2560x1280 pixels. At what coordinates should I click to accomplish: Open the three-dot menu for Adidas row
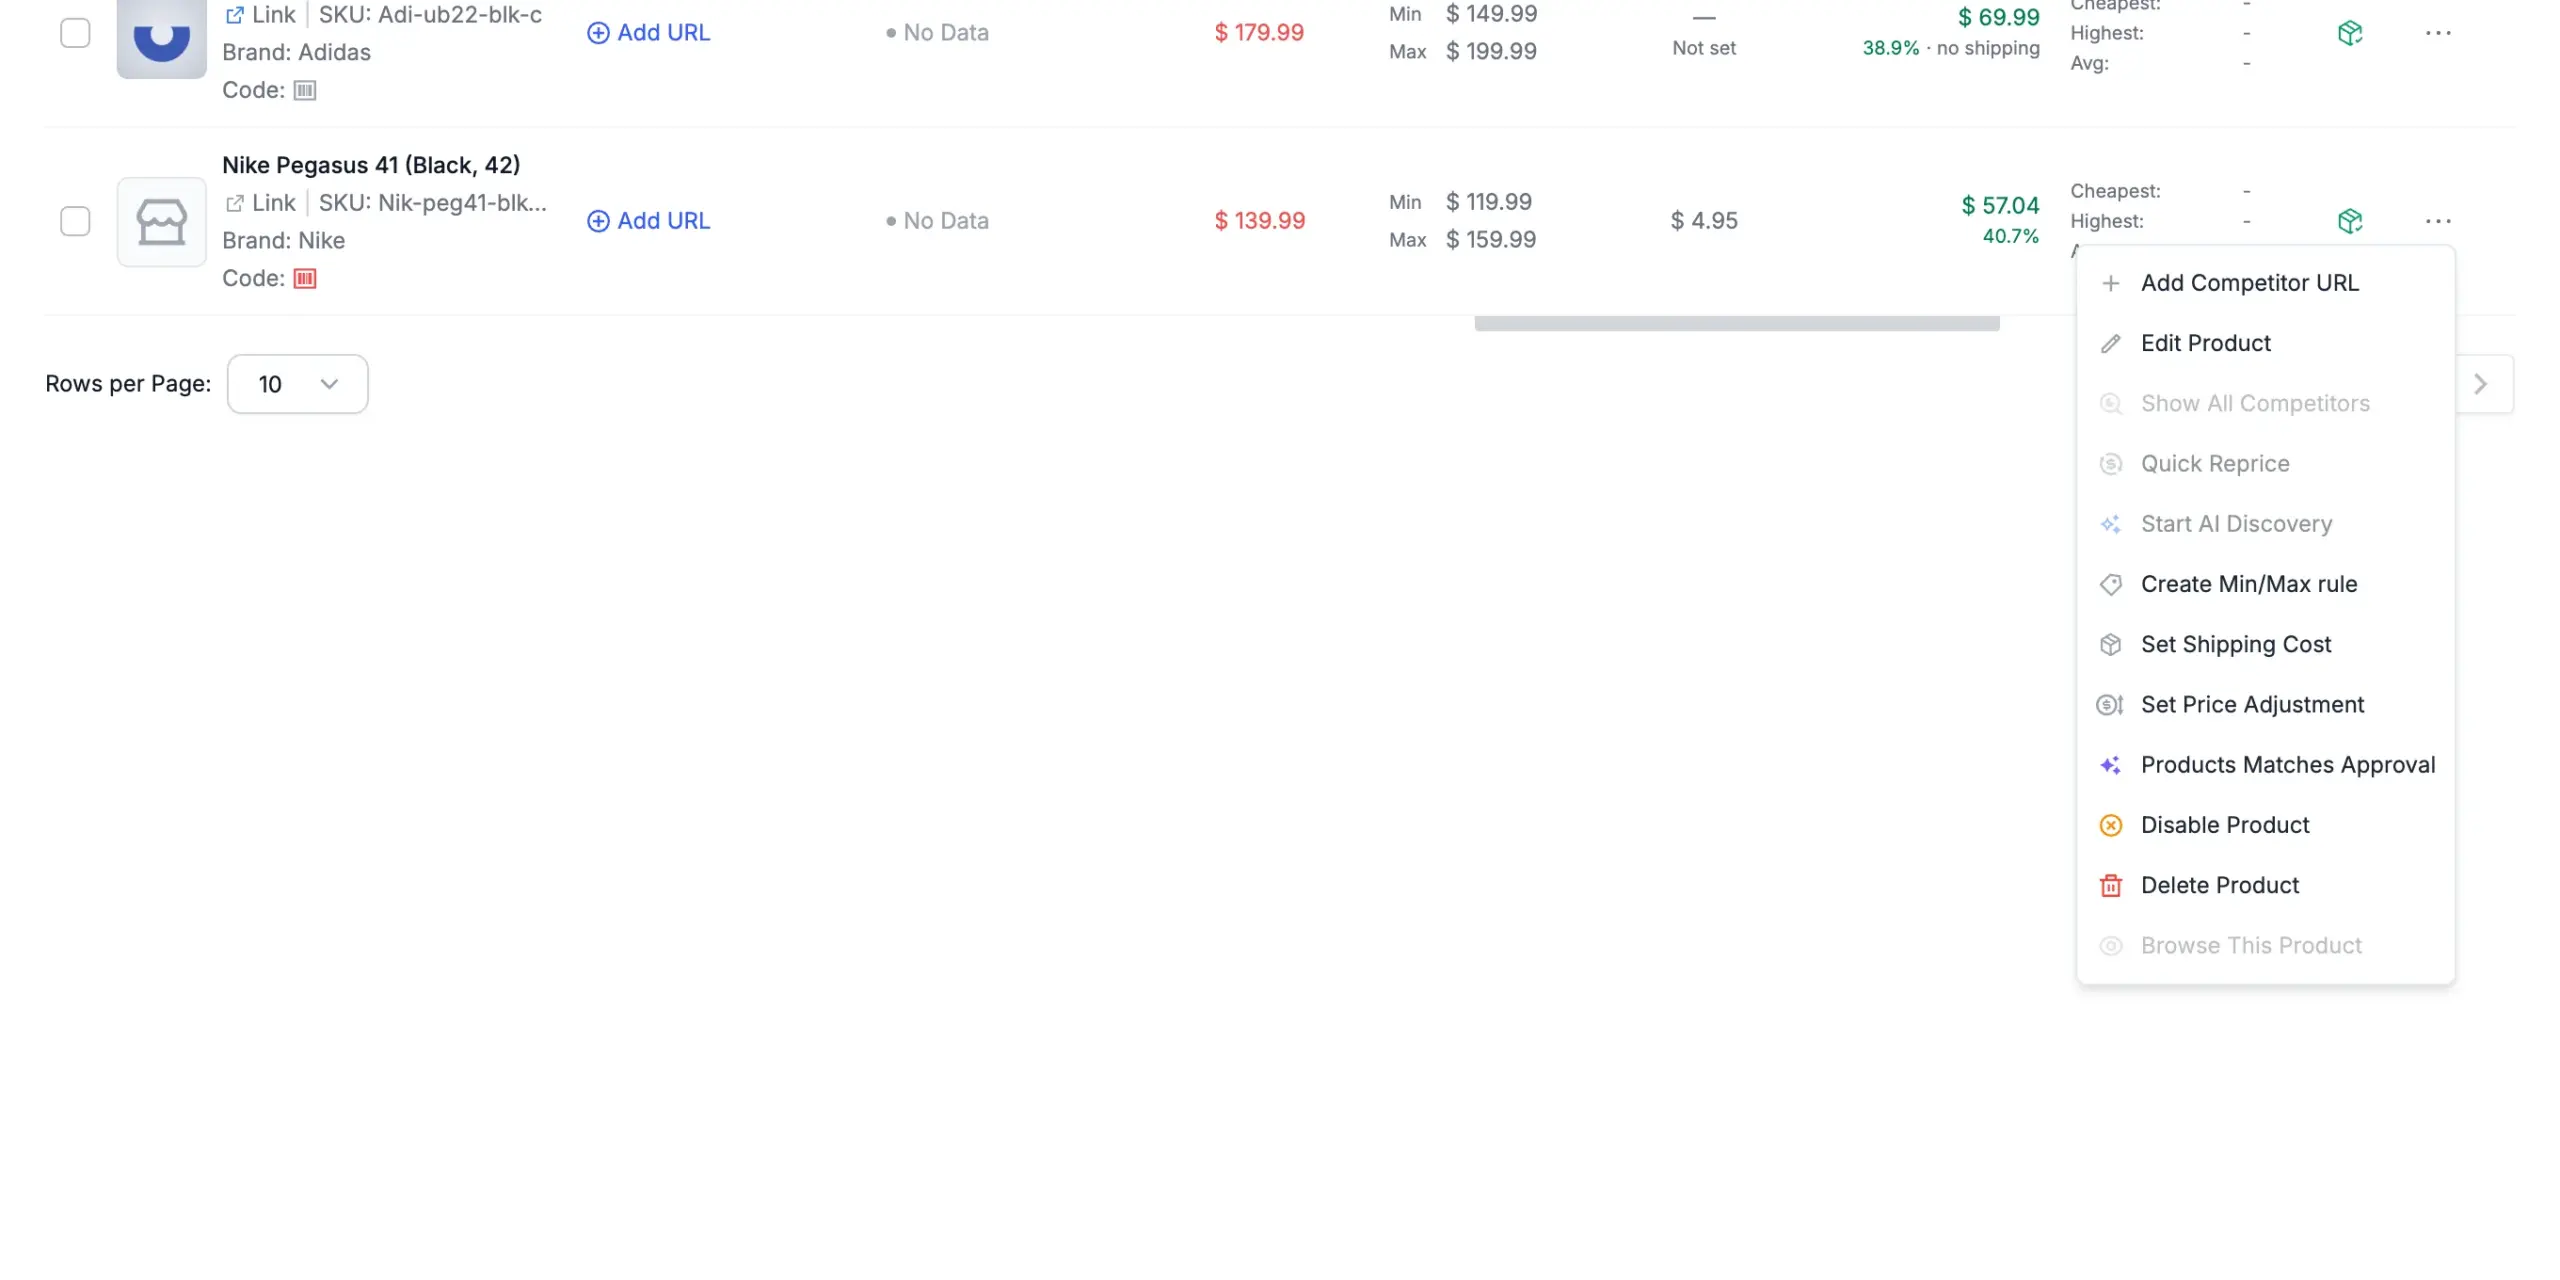coord(2438,33)
